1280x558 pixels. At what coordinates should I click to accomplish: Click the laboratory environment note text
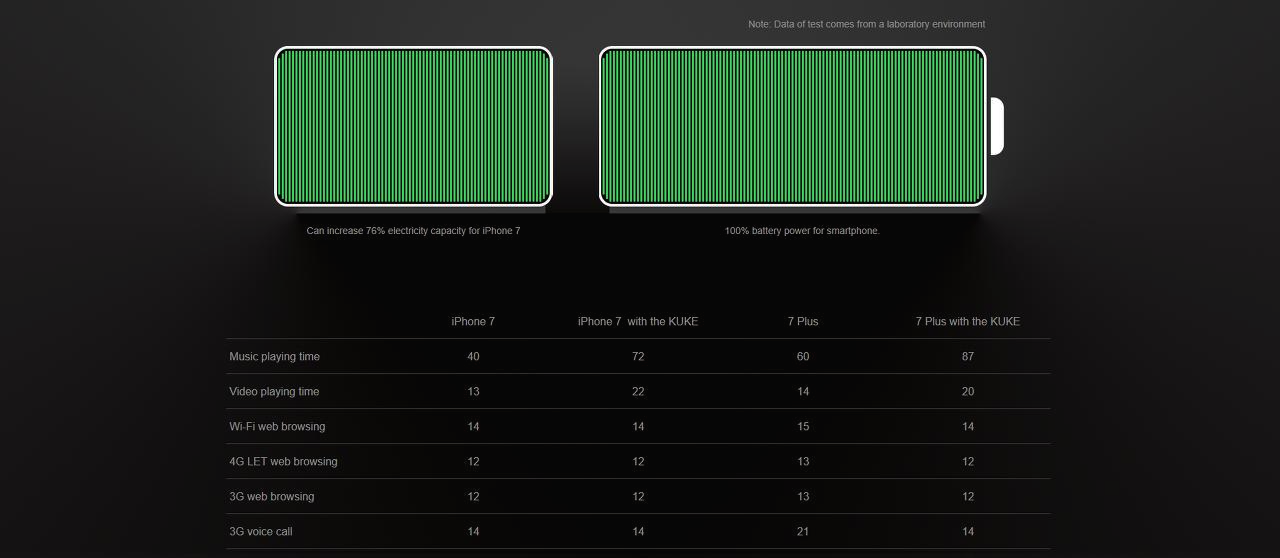point(866,24)
